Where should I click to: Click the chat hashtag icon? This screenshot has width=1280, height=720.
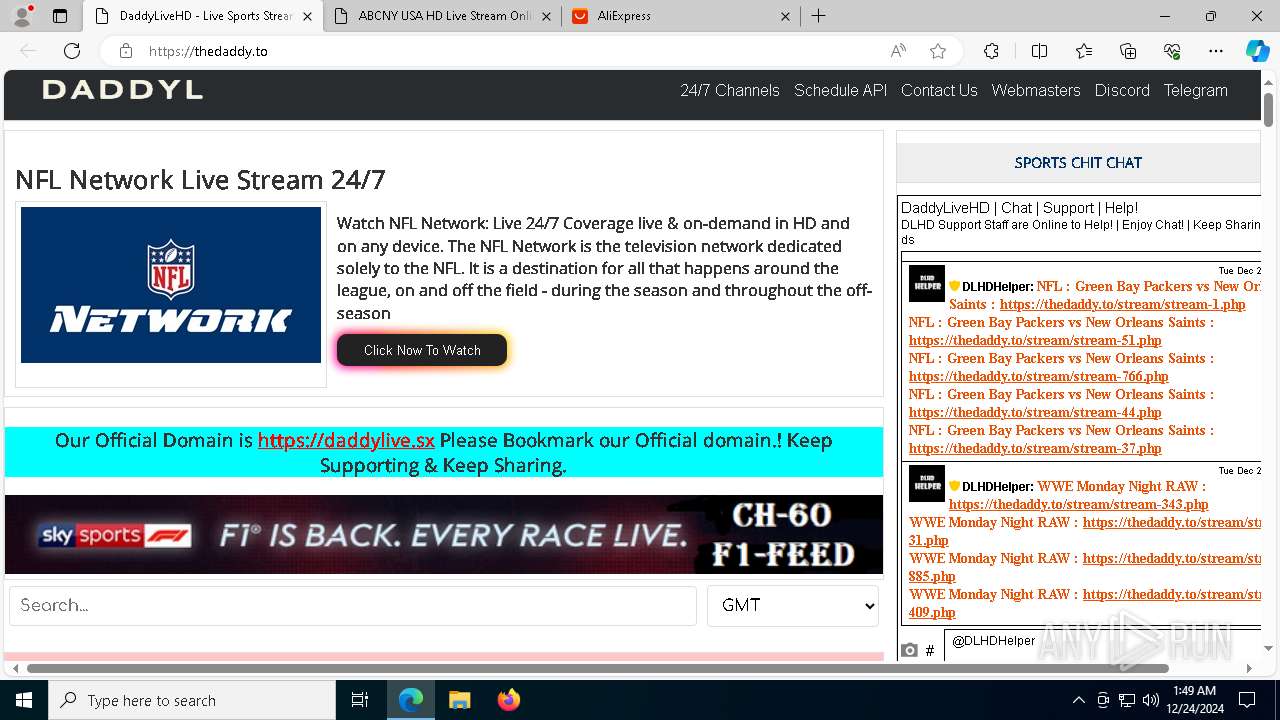[930, 650]
